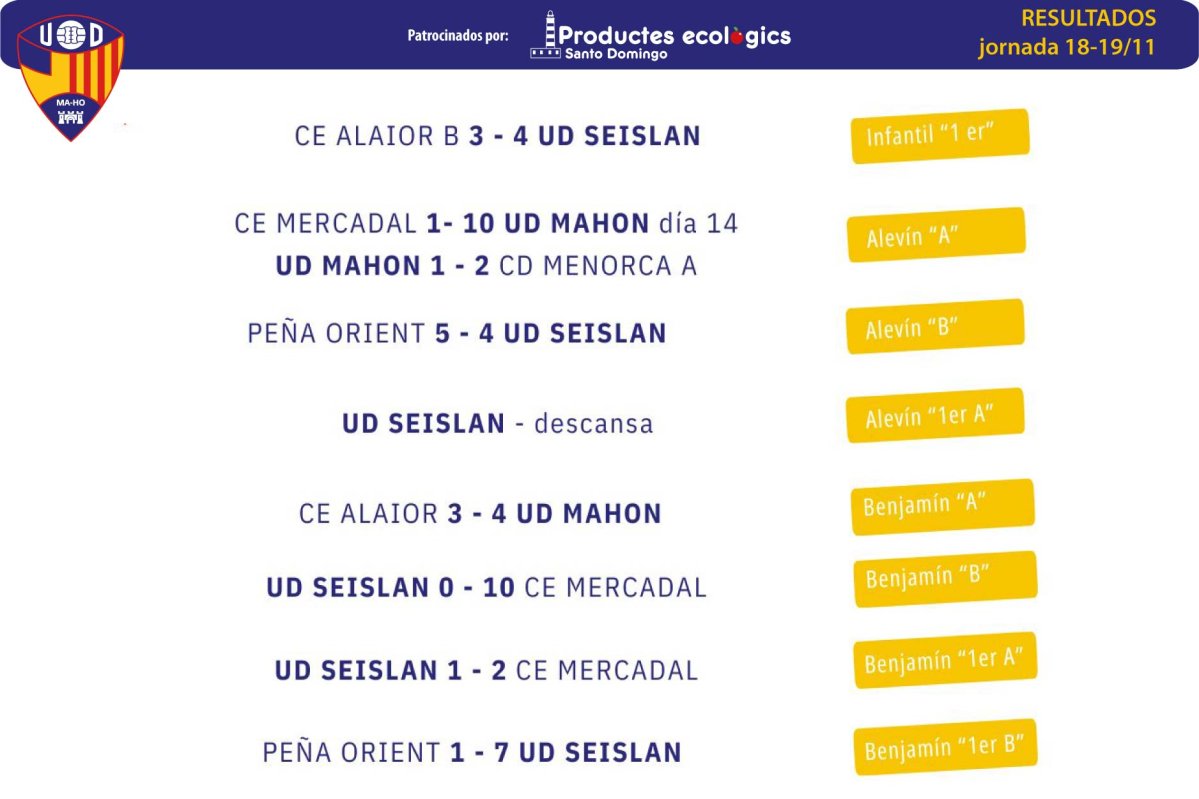The height and width of the screenshot is (799, 1199).
Task: Click the lighthouse icon beside Productes ecològics
Action: coord(546,35)
